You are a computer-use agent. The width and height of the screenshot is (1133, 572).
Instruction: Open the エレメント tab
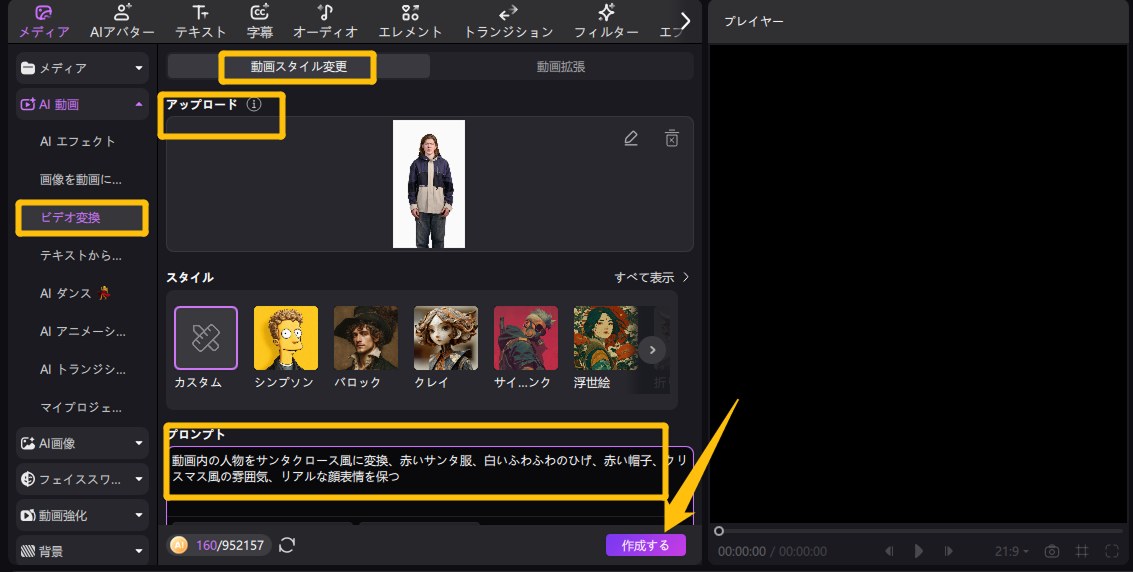click(410, 22)
